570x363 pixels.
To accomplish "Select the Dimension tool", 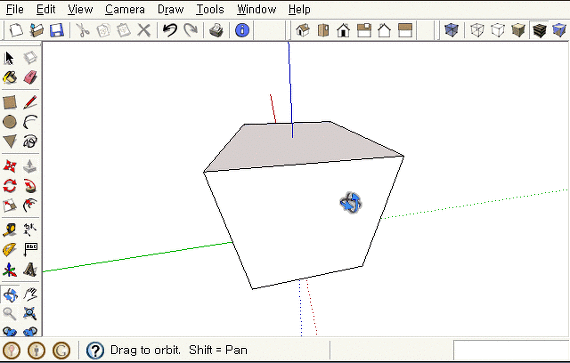I will [x=30, y=230].
